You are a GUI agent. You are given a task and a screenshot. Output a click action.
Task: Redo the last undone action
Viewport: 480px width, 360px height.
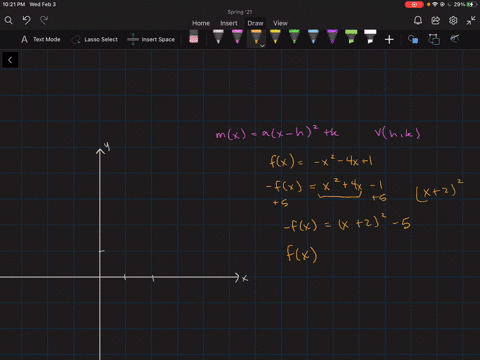pos(44,21)
